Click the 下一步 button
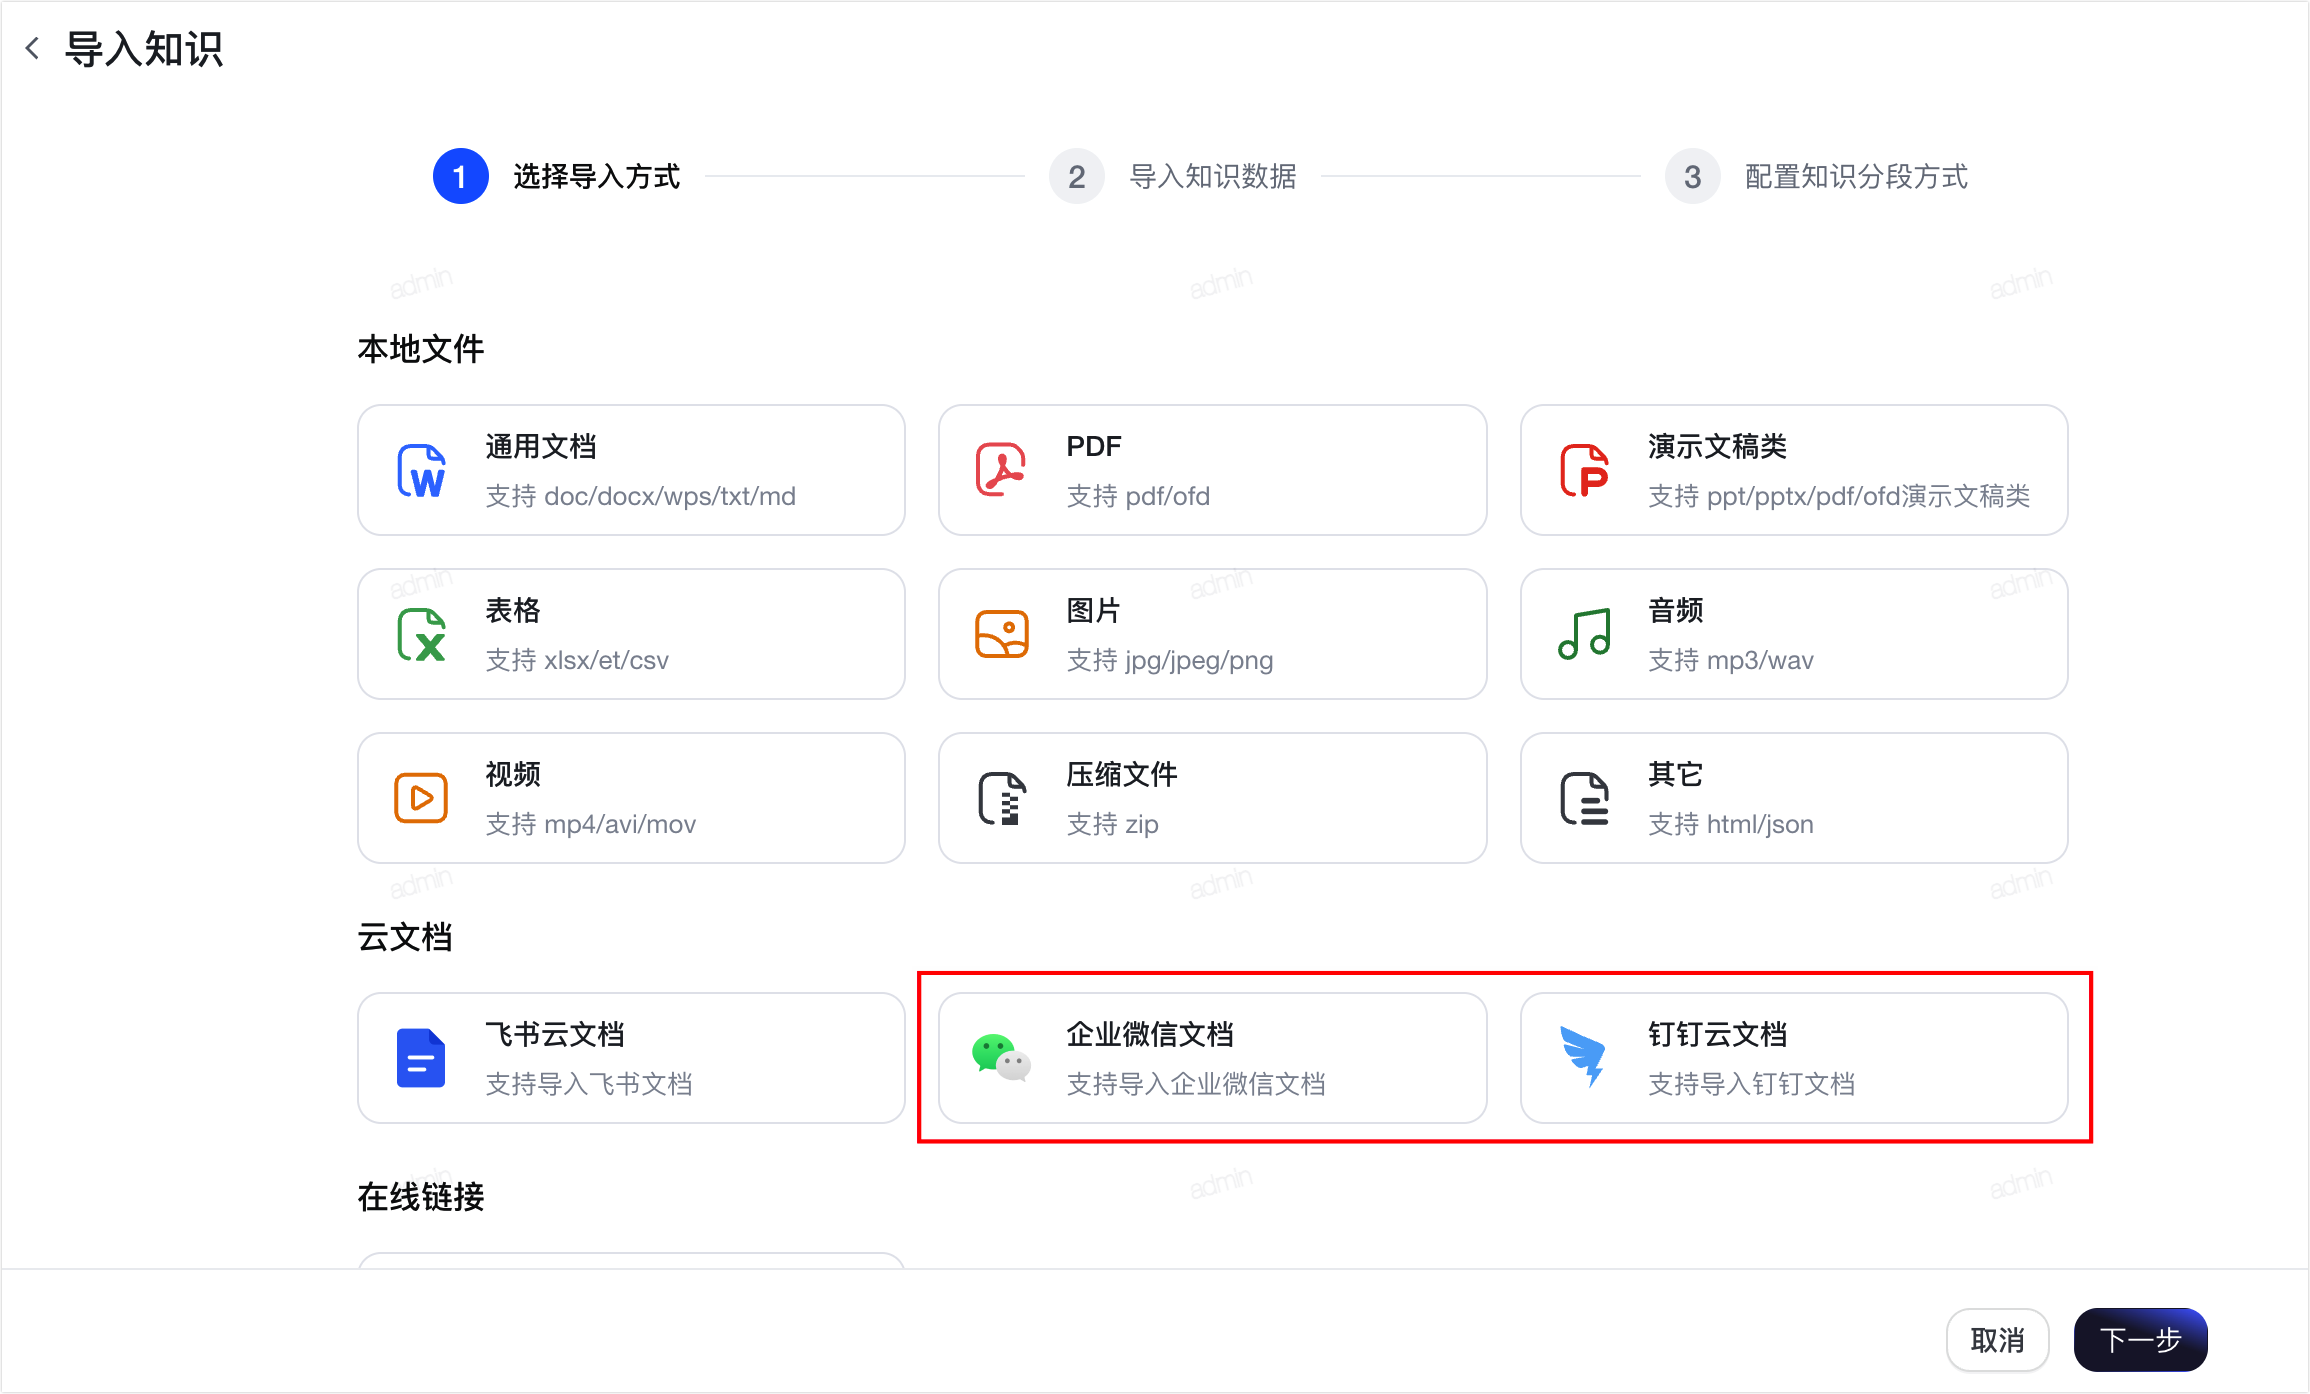Viewport: 2310px width, 1394px height. click(x=2140, y=1340)
